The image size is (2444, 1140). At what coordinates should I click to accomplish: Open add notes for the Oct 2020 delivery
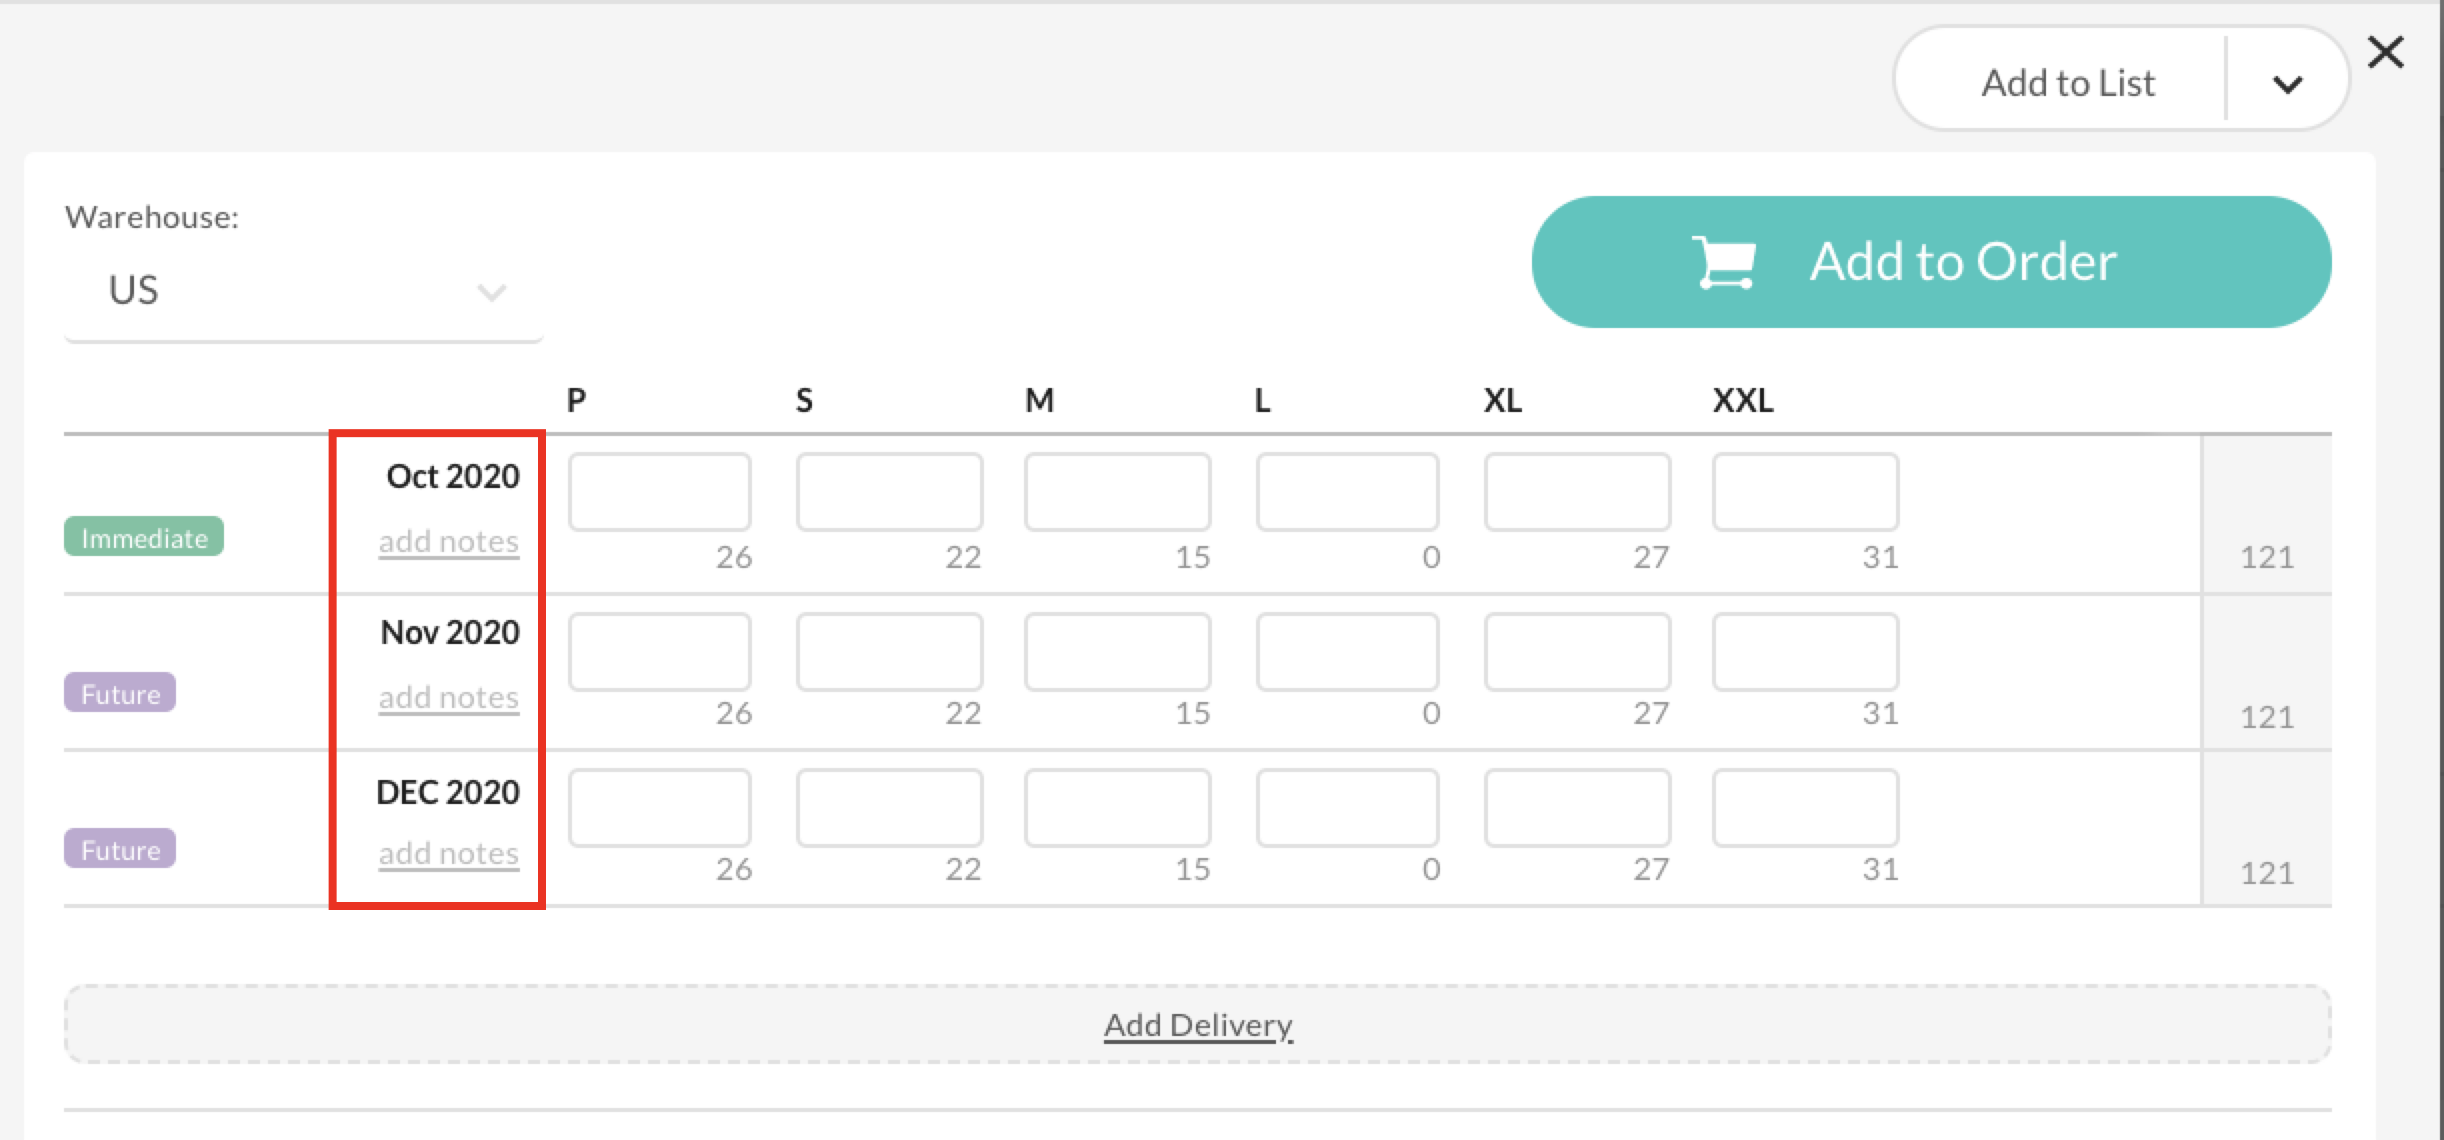pos(448,541)
